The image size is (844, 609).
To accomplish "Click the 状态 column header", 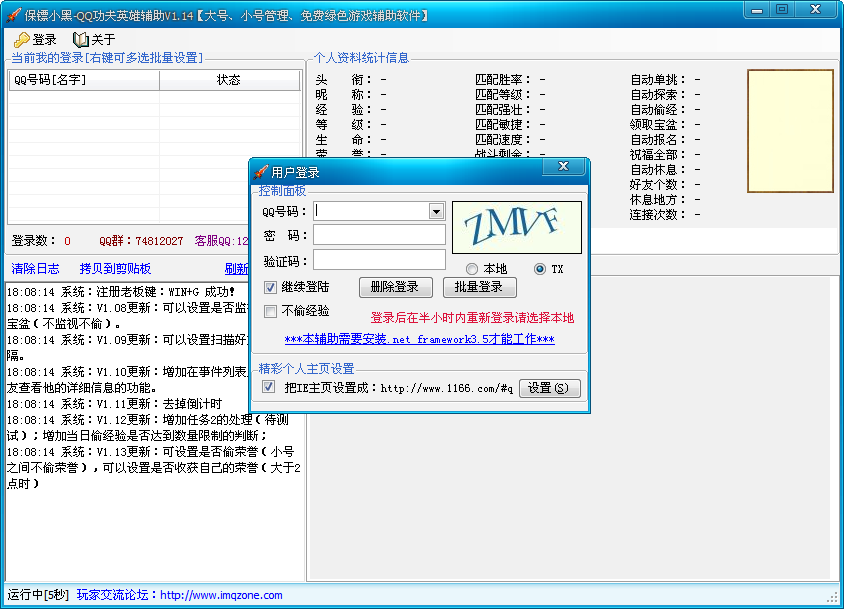I will (229, 80).
